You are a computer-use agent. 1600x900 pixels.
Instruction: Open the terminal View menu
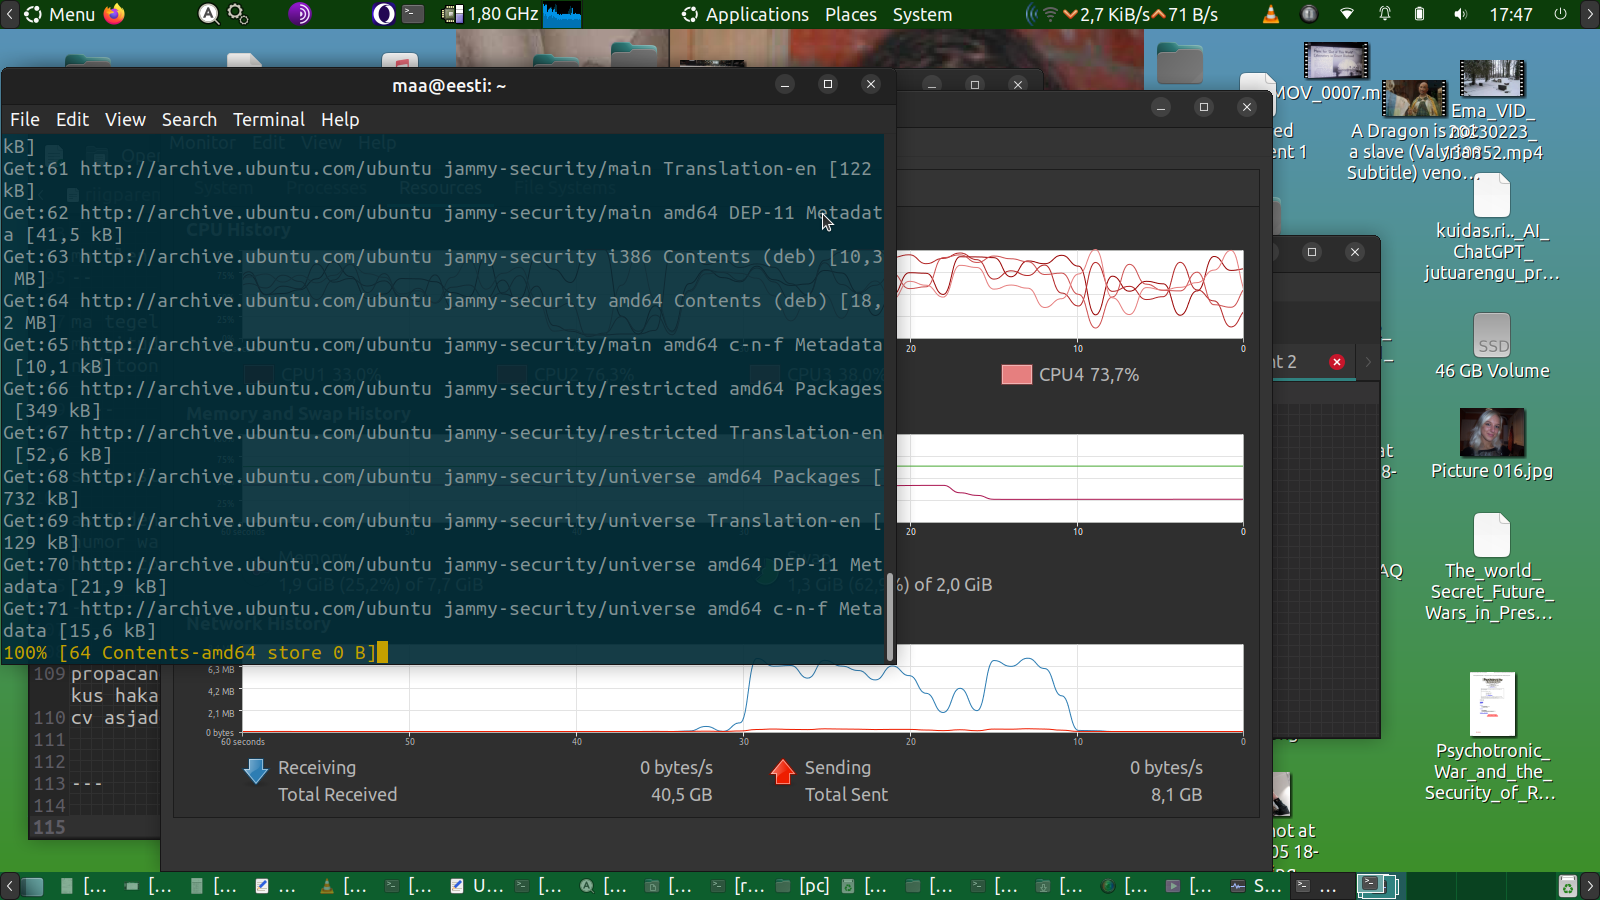[x=125, y=119]
